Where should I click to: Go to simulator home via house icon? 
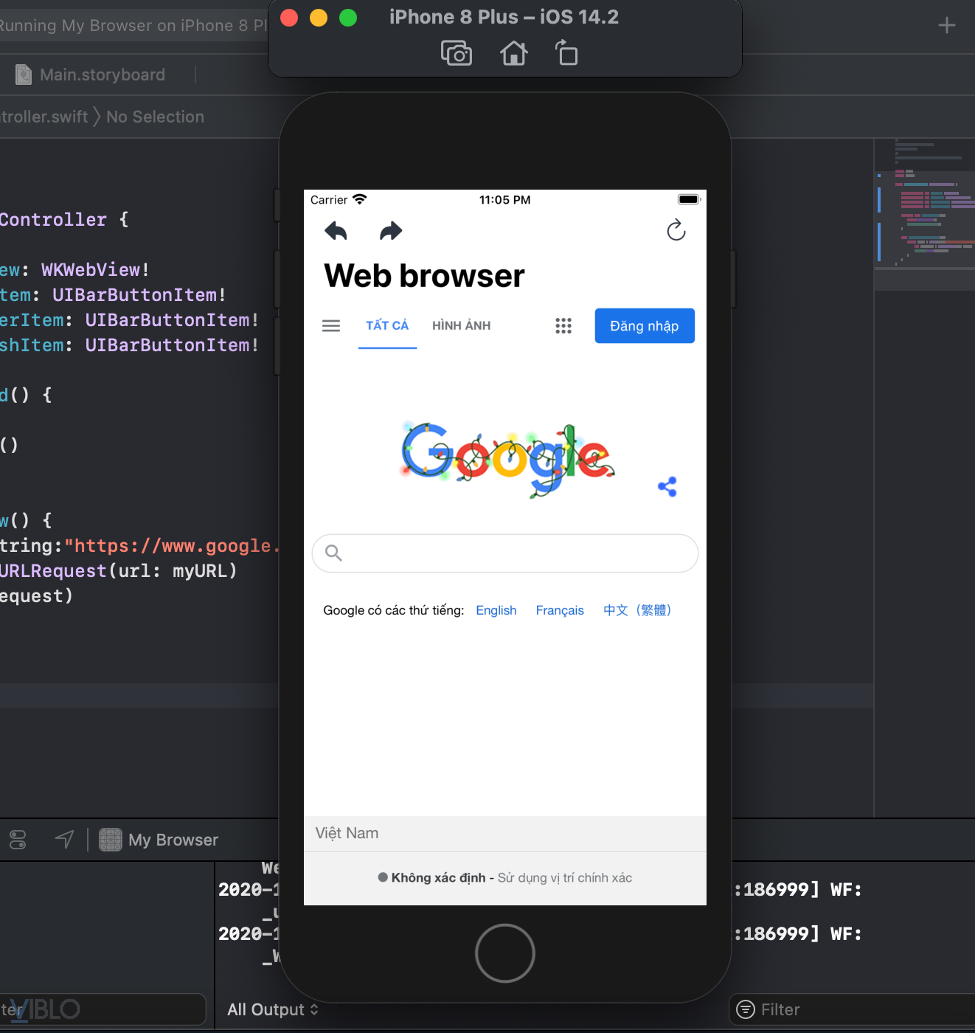click(x=513, y=53)
